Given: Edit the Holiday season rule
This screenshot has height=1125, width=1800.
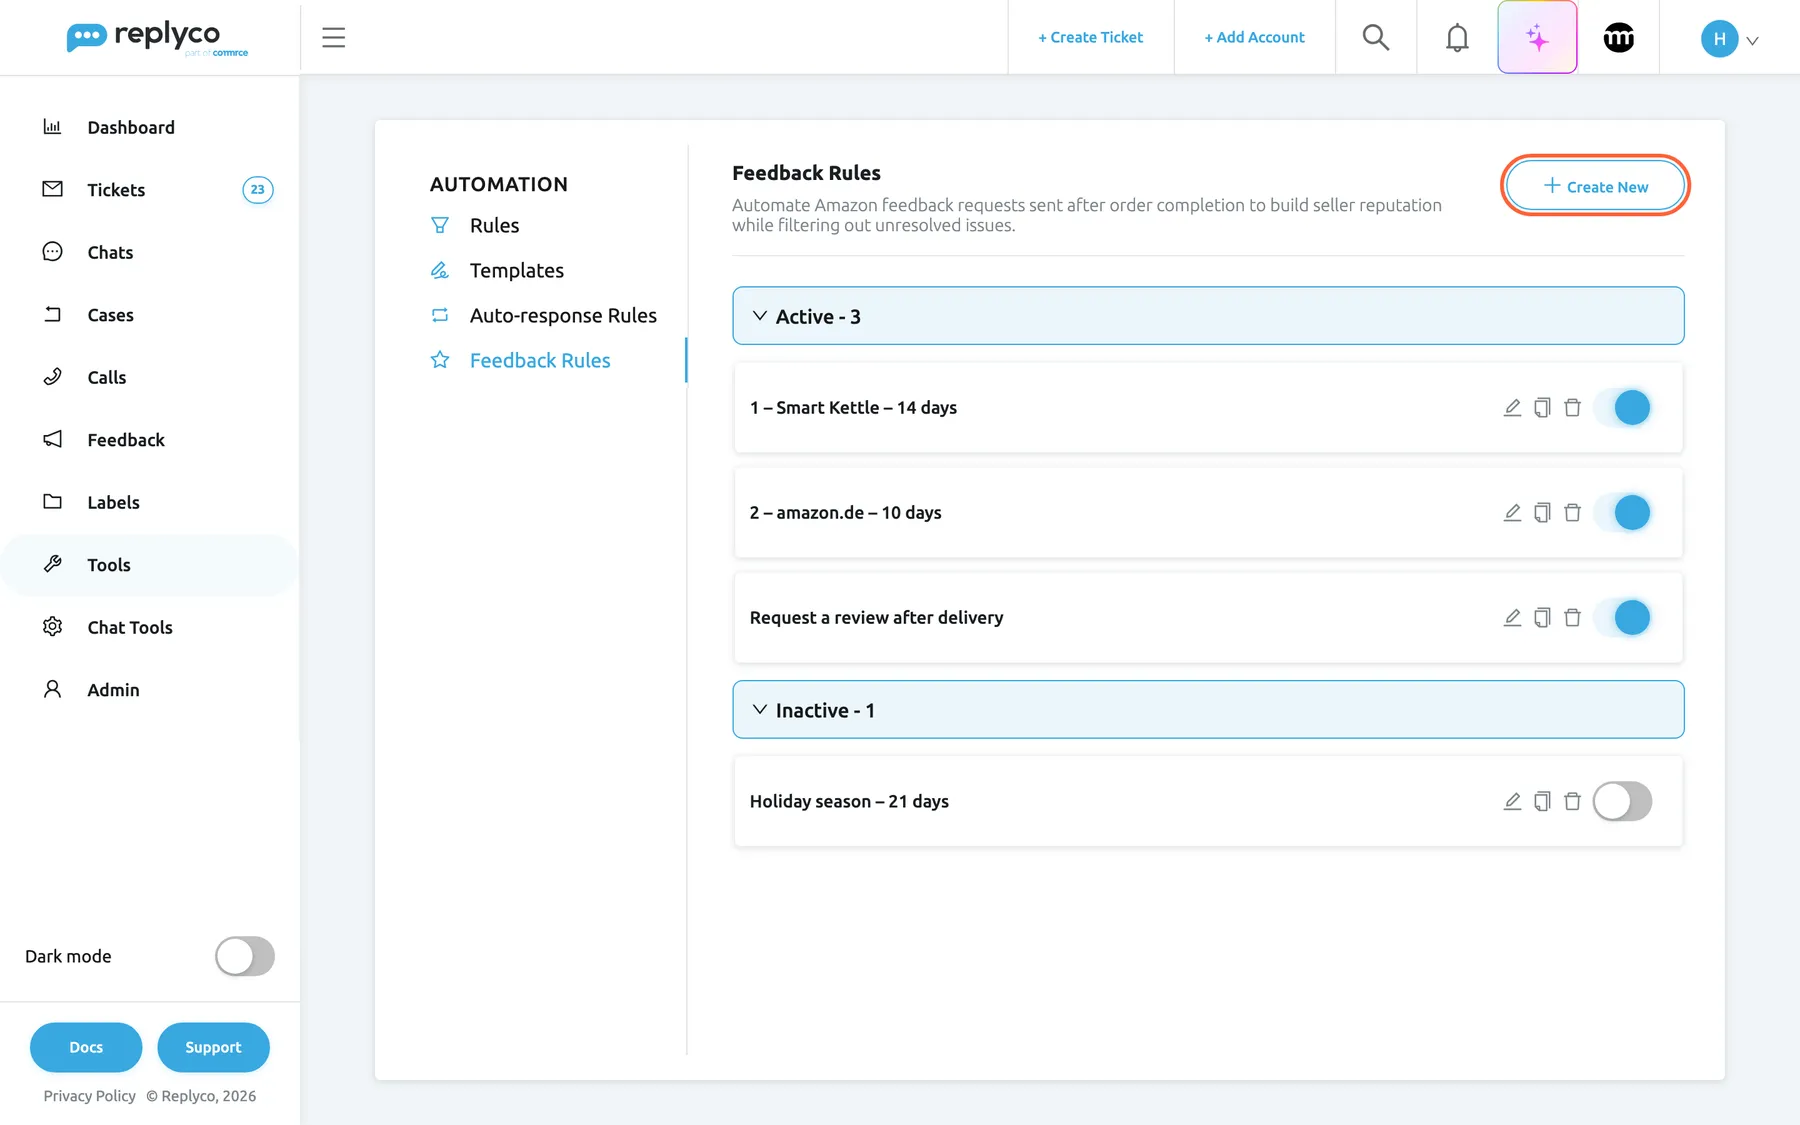Looking at the screenshot, I should point(1512,802).
